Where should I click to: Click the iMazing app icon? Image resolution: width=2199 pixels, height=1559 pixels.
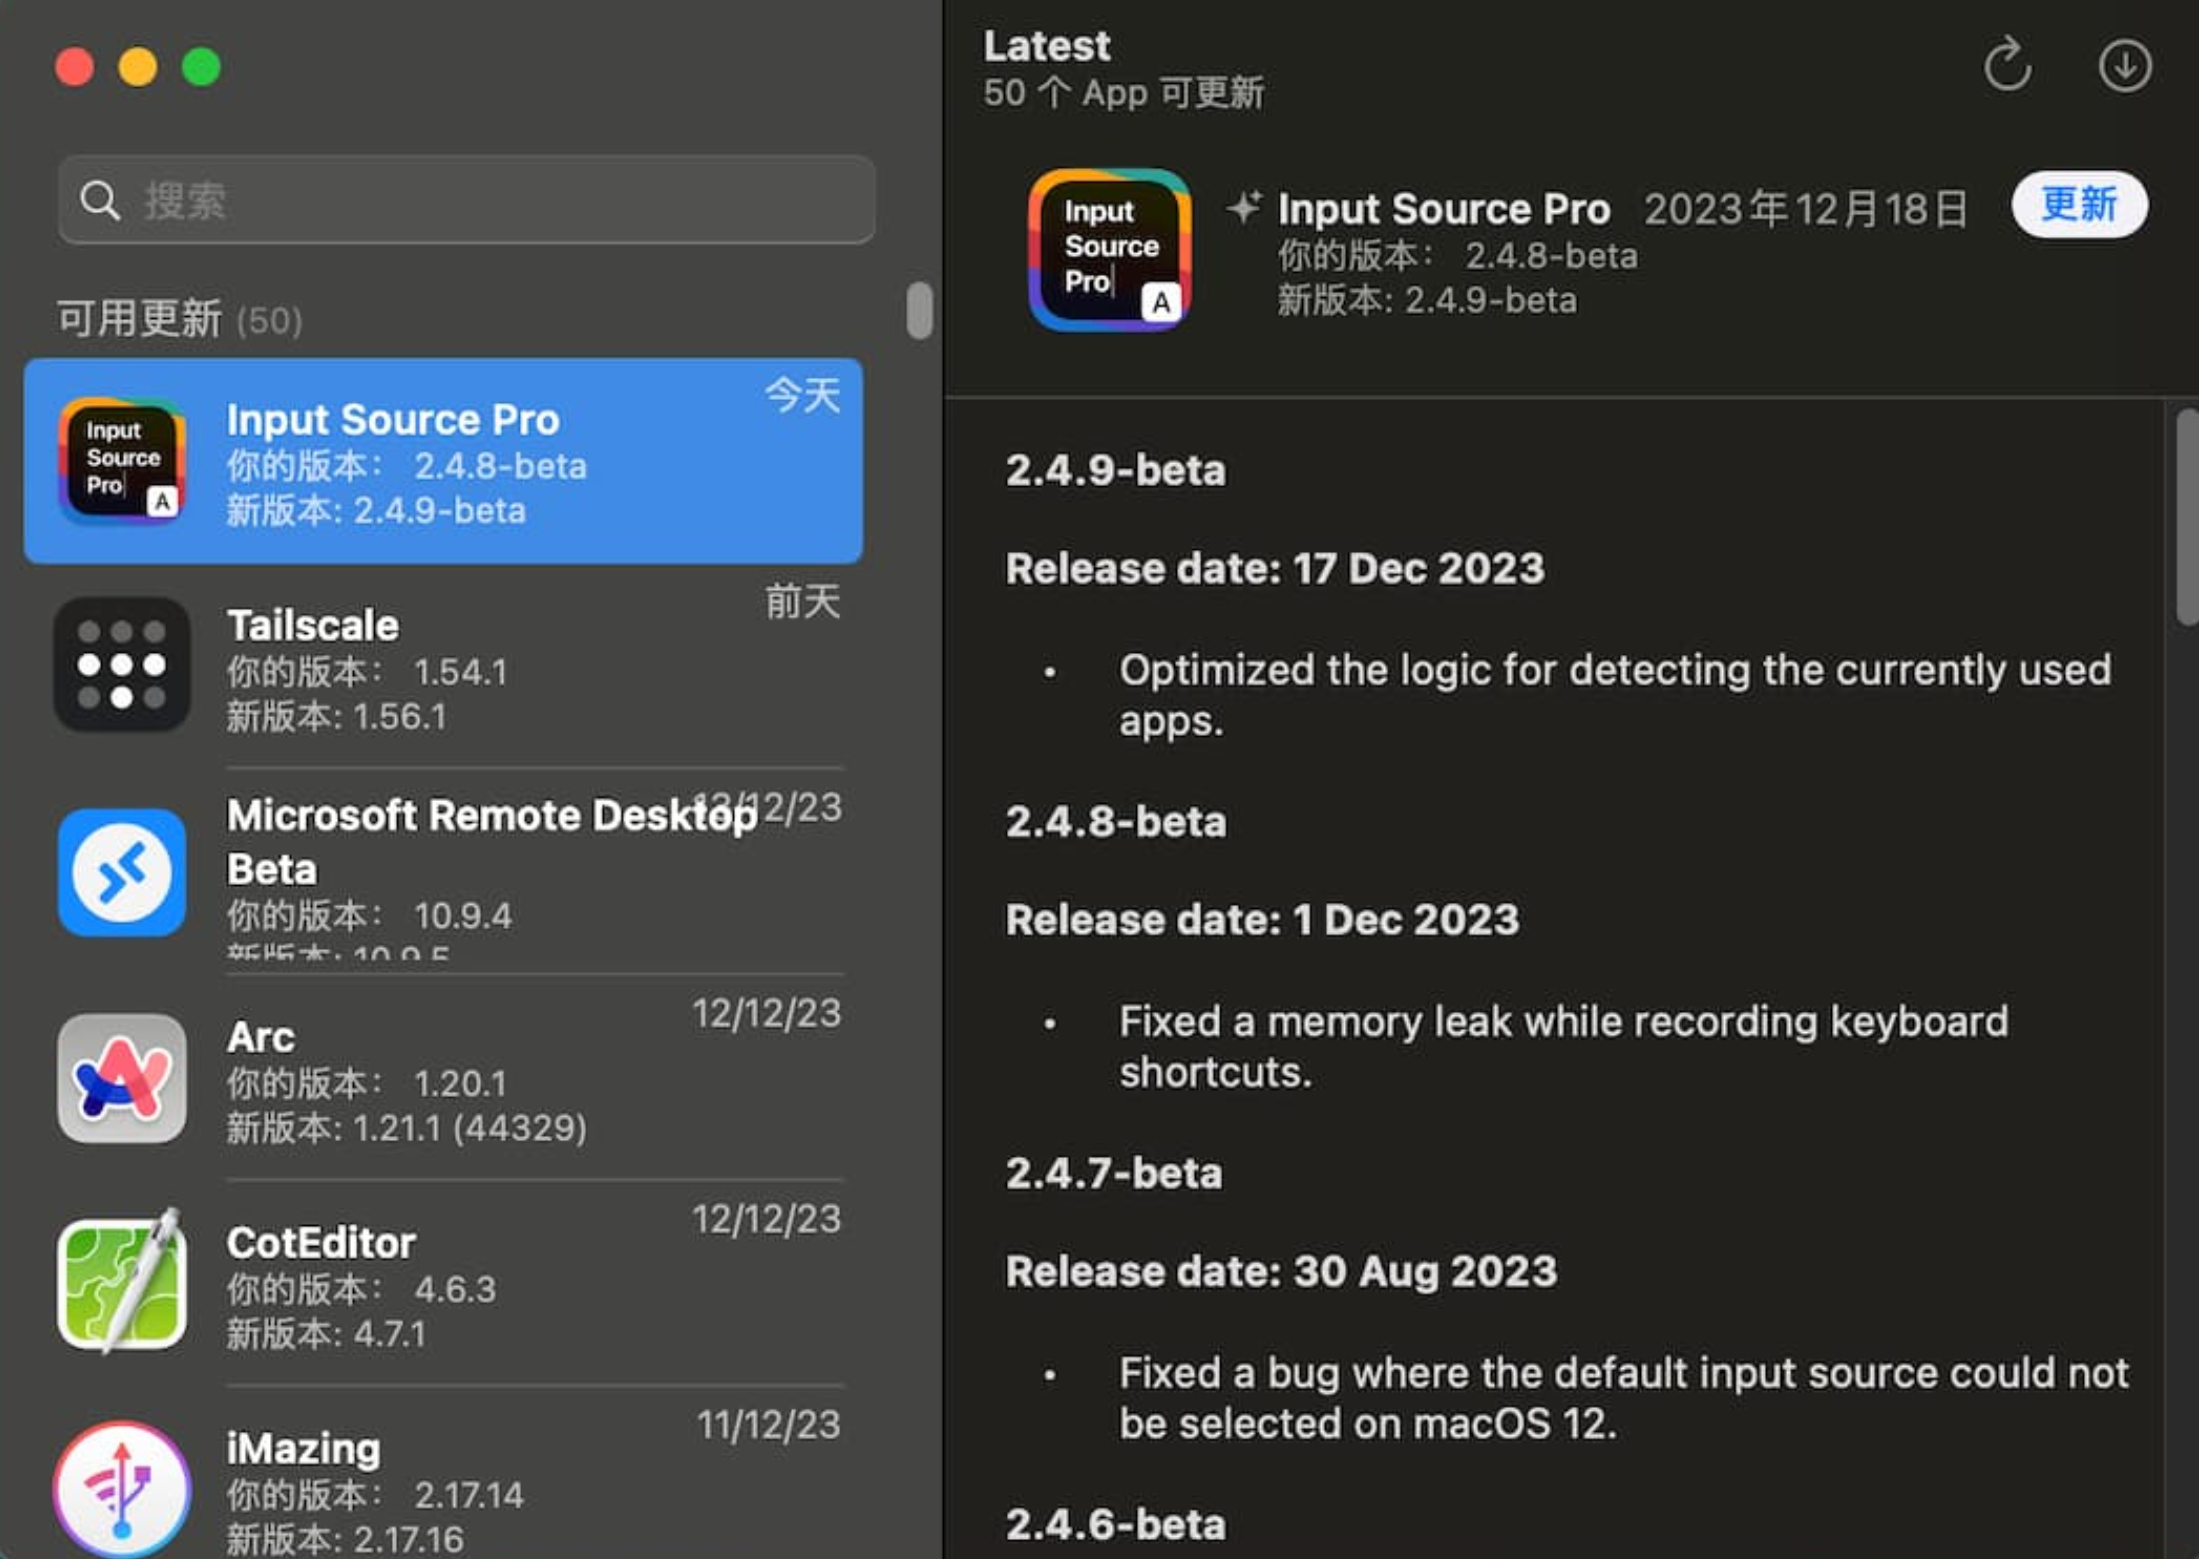pos(122,1488)
